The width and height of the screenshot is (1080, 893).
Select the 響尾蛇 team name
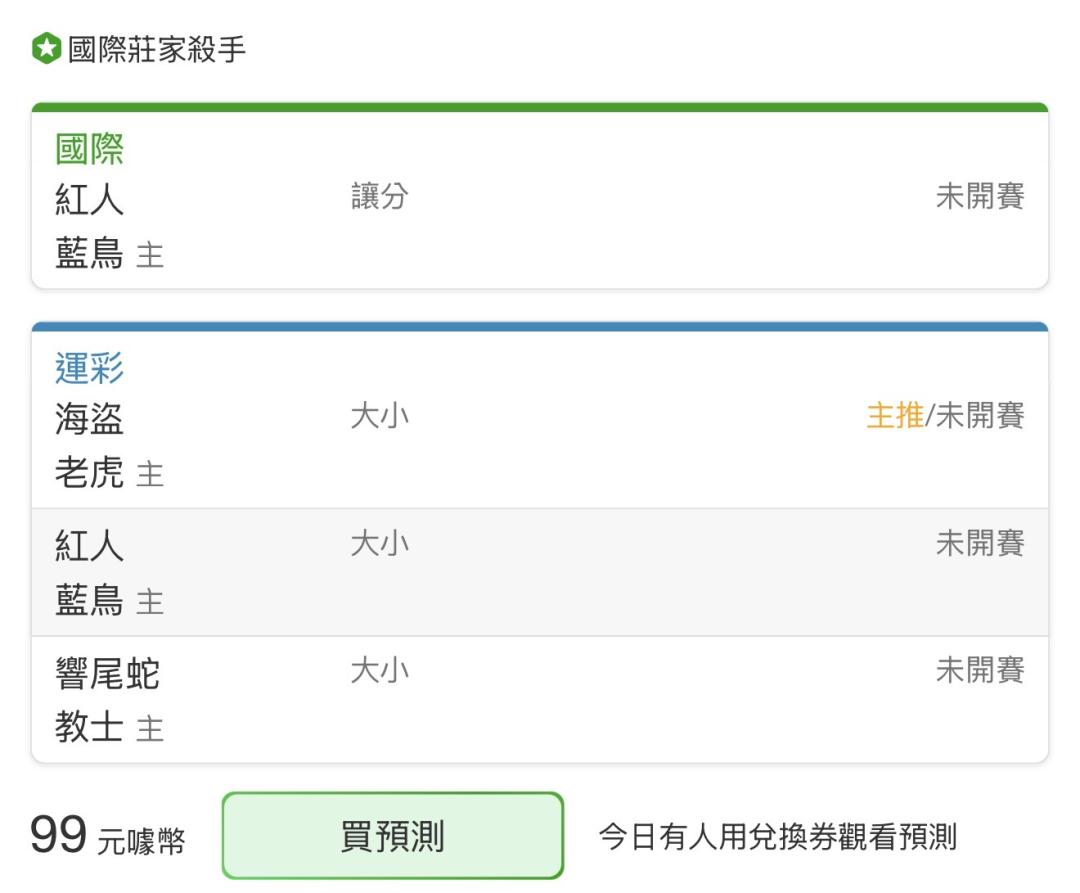click(107, 673)
